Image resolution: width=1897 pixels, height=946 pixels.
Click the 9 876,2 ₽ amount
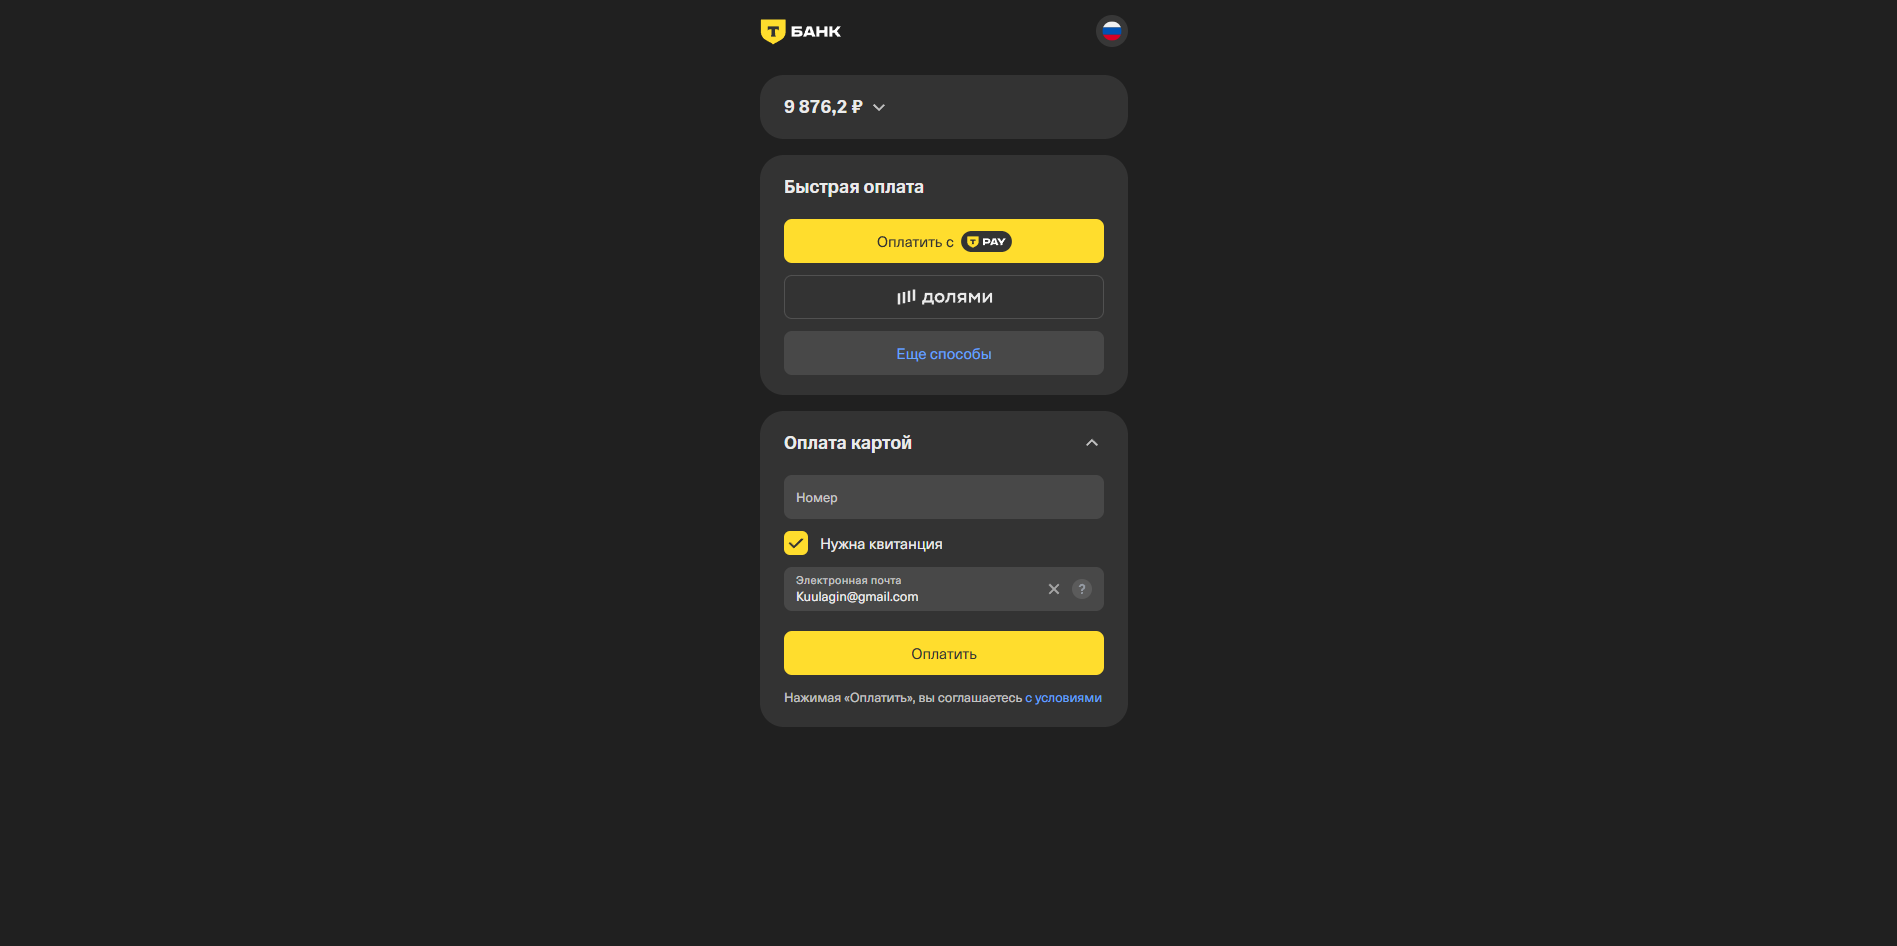point(823,107)
